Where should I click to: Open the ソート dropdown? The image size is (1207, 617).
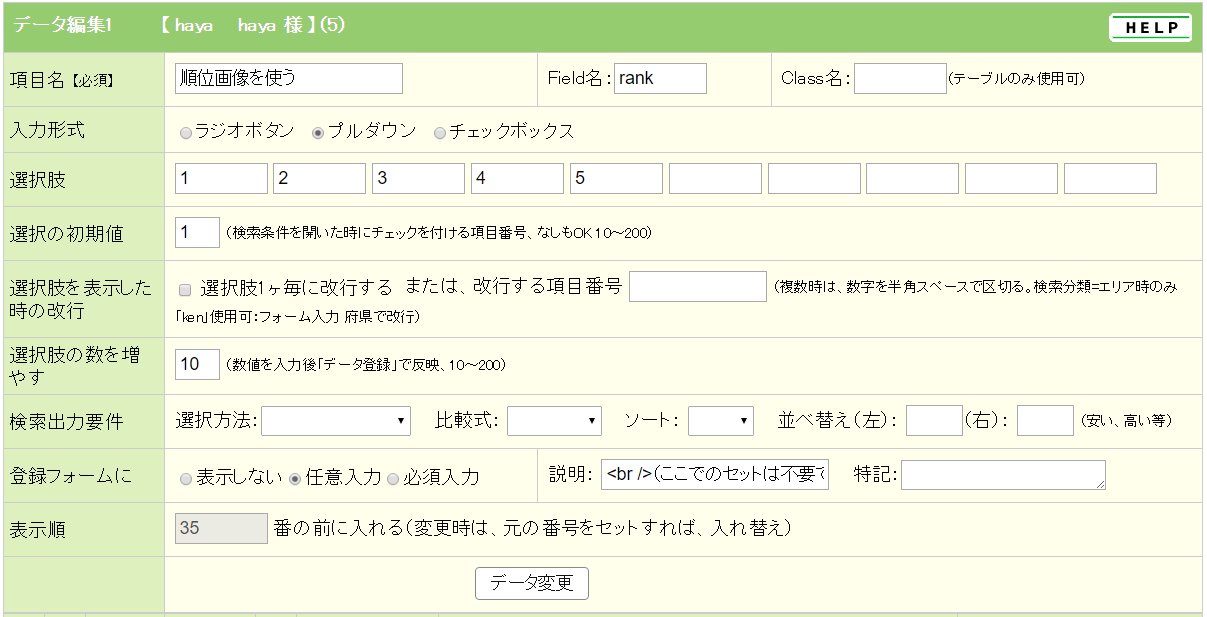tap(720, 421)
